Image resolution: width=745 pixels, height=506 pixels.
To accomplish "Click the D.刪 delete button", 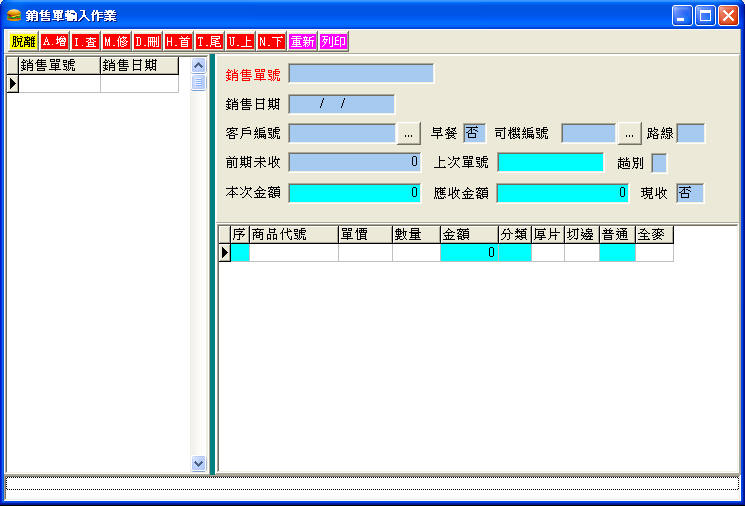I will 147,42.
